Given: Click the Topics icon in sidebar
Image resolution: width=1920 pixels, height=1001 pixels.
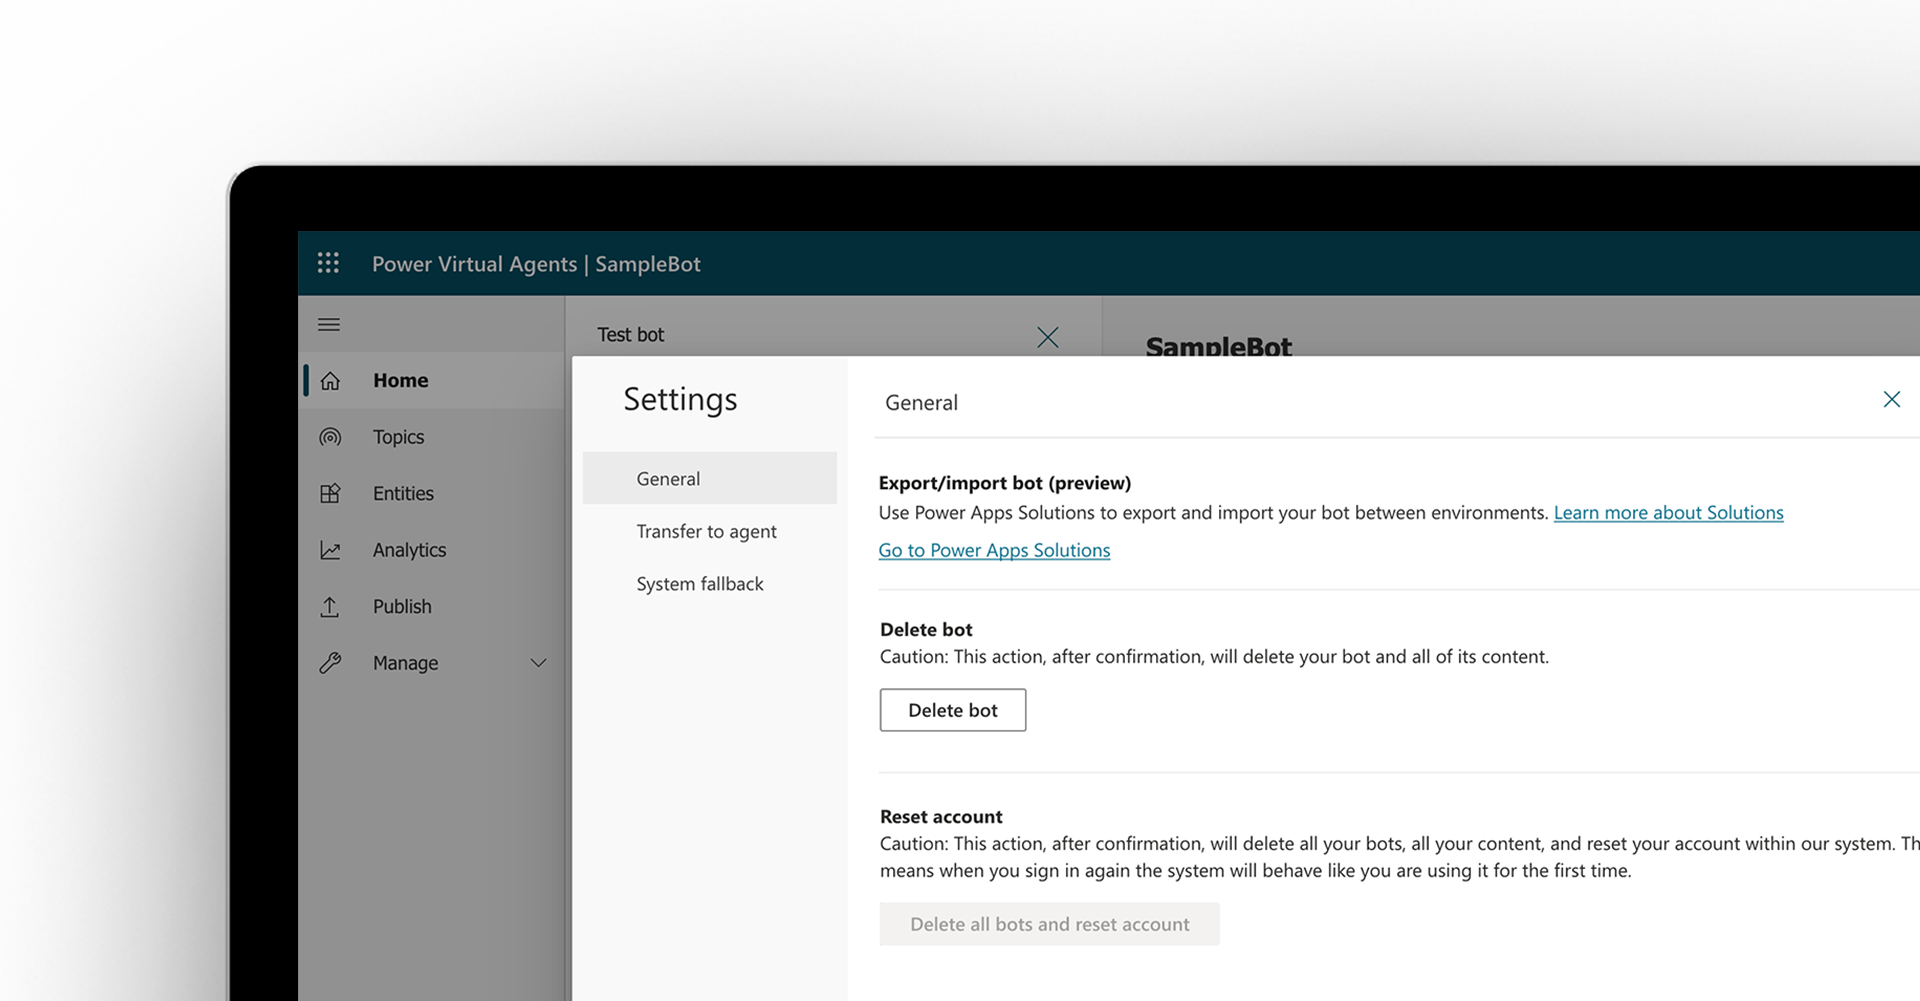Looking at the screenshot, I should [x=331, y=437].
